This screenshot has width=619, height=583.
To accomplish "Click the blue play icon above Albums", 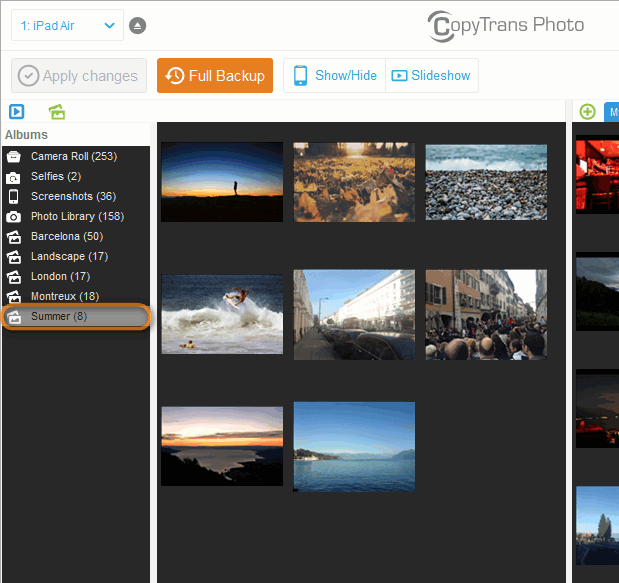I will point(17,112).
